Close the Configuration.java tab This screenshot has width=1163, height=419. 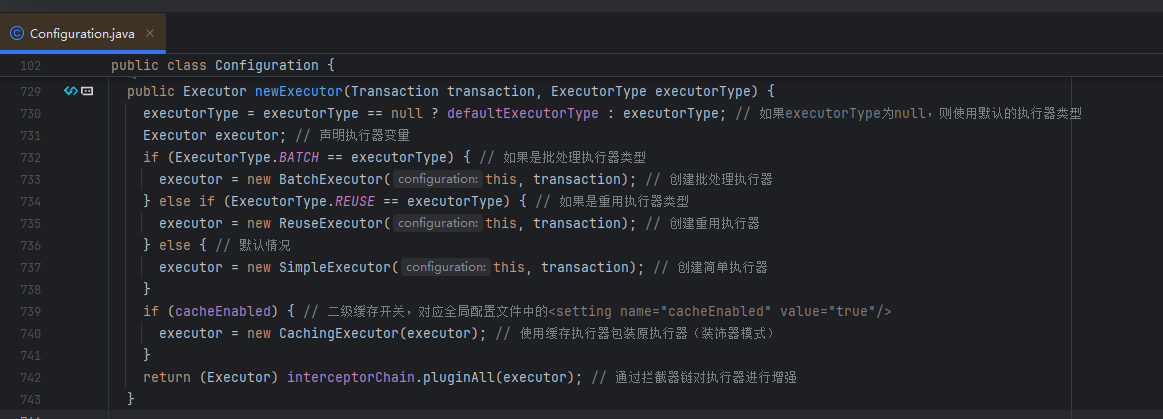click(x=150, y=33)
